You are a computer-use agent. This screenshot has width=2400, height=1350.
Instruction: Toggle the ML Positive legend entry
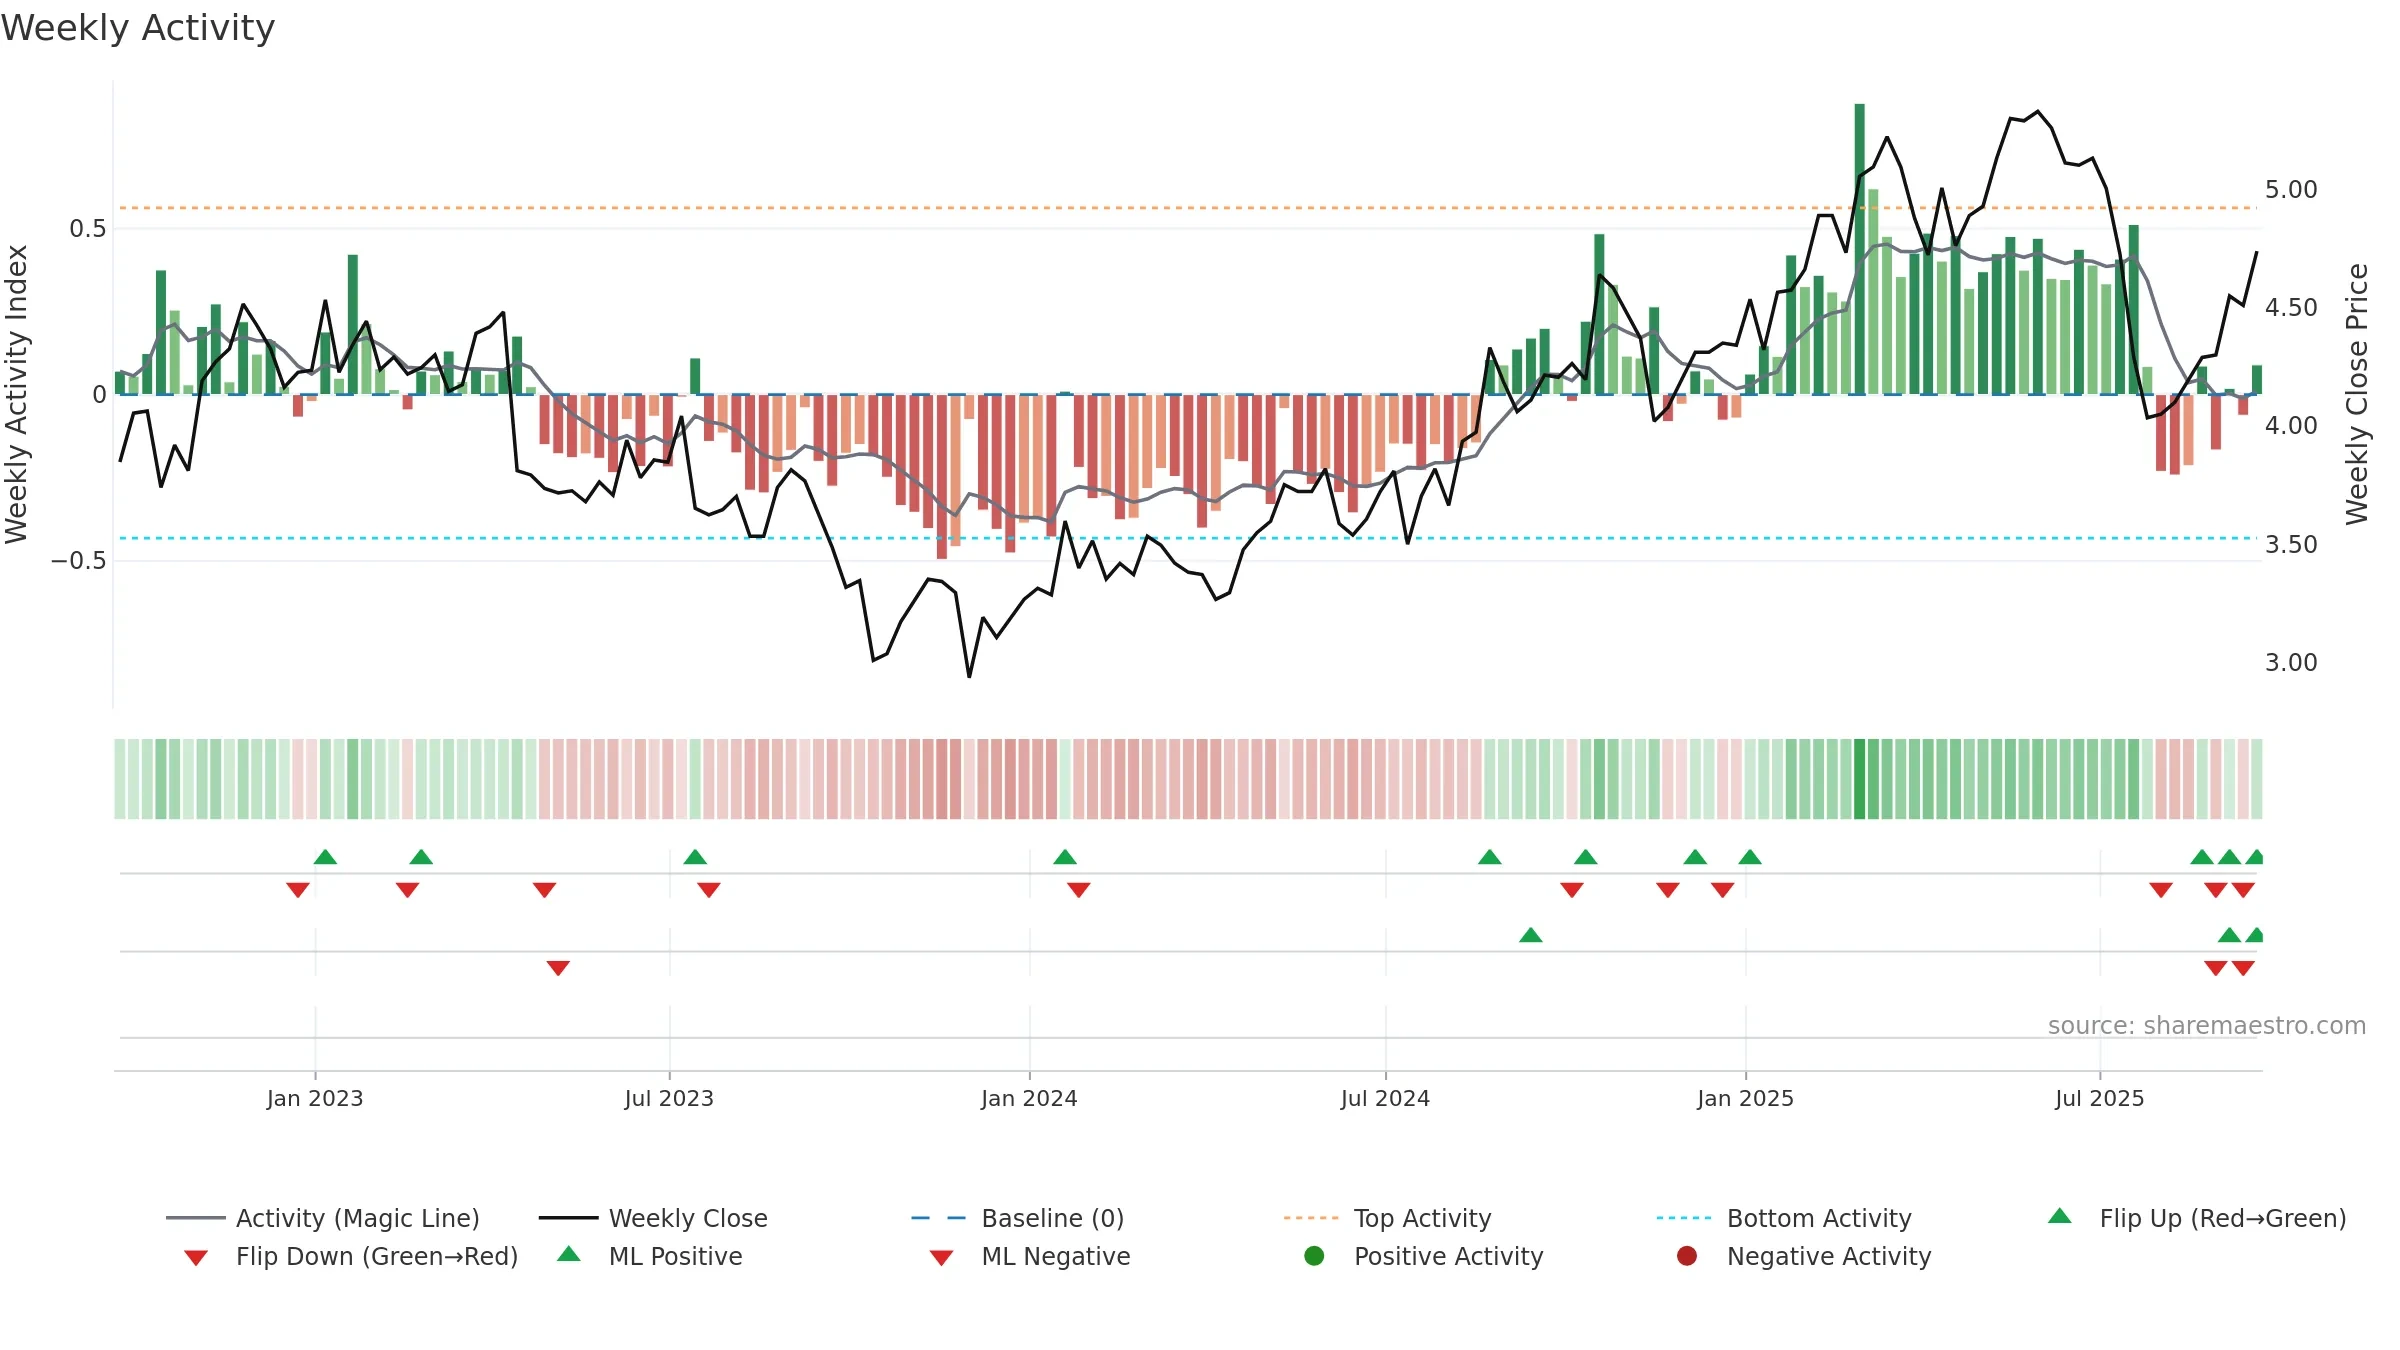point(650,1256)
